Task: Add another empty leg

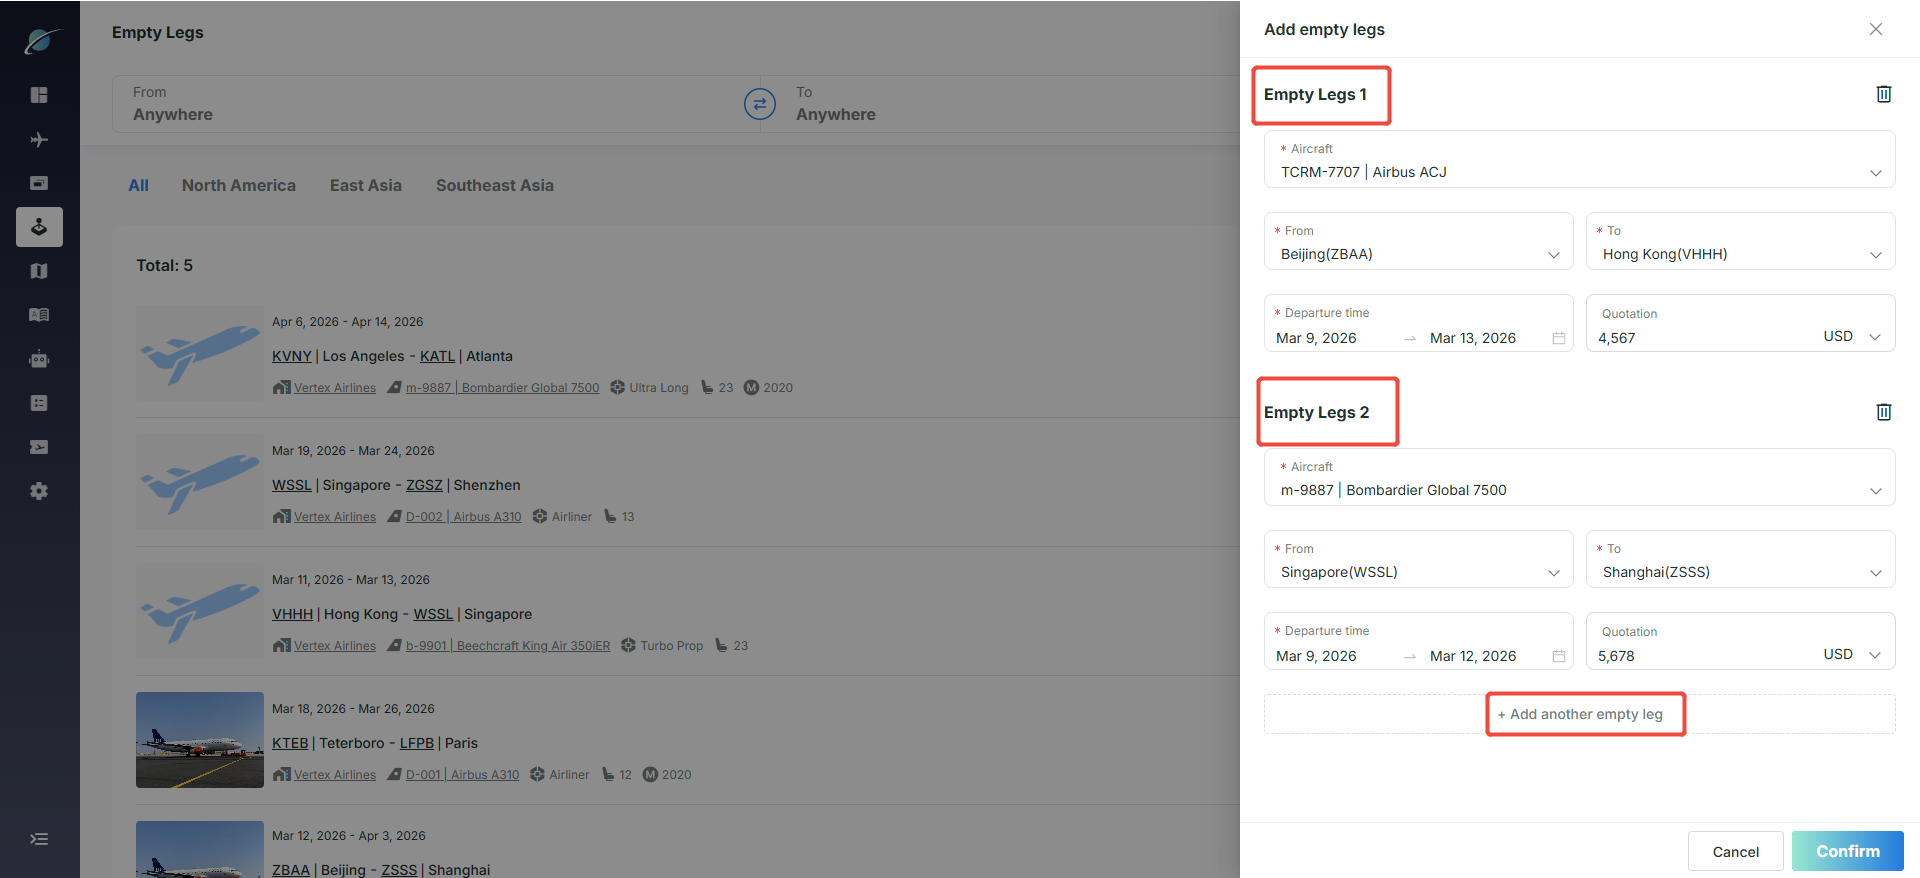Action: [x=1580, y=714]
